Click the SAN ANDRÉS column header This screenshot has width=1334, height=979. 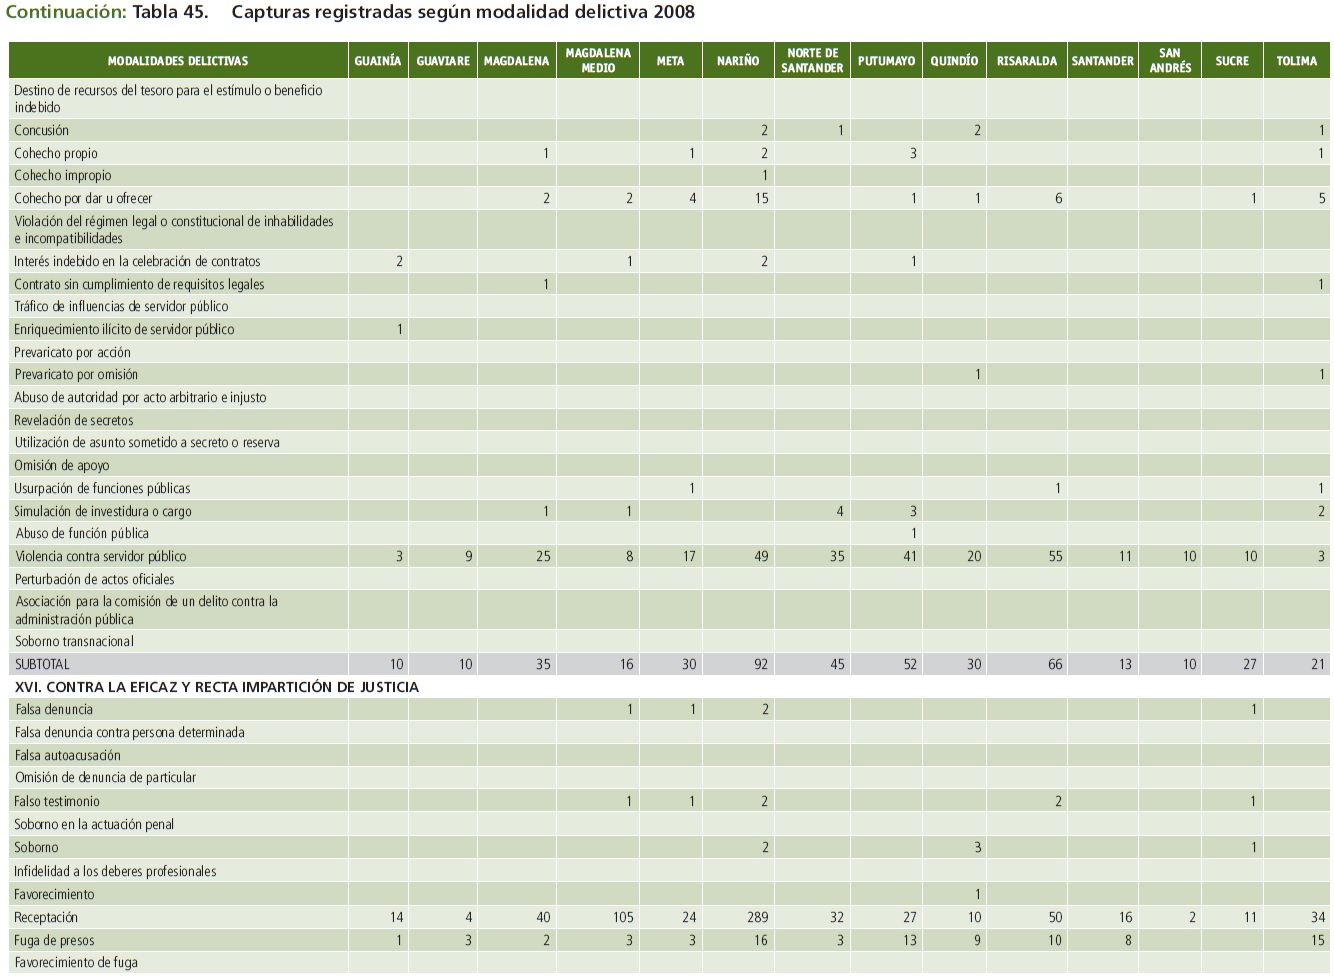click(x=1169, y=61)
